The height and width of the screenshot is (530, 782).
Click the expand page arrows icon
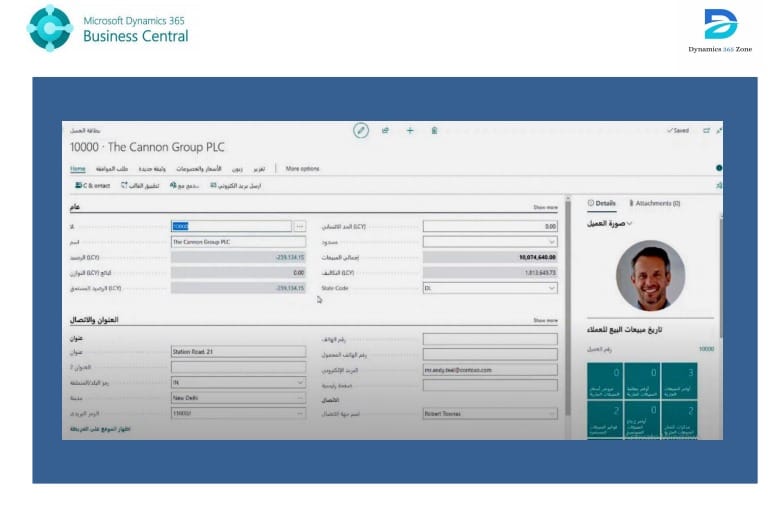point(719,131)
